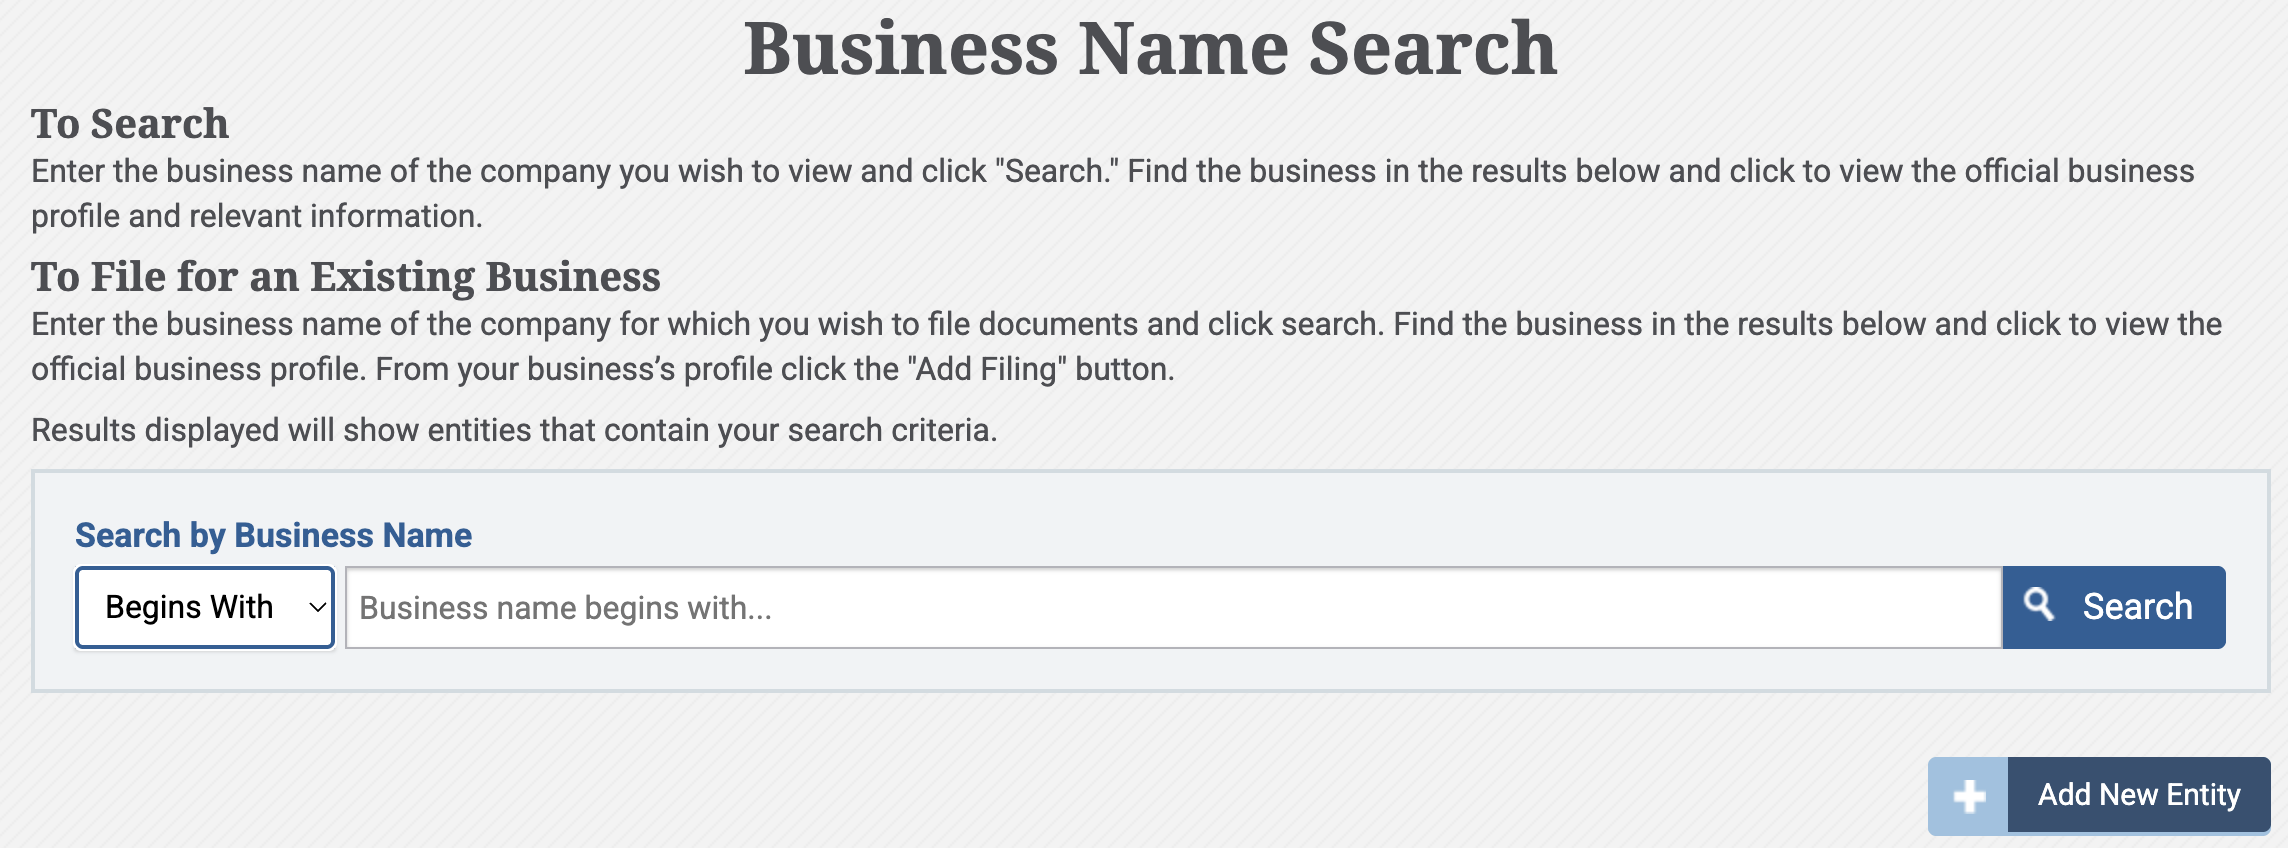The image size is (2288, 848).
Task: Click the Add New Entity button text
Action: click(x=2138, y=795)
